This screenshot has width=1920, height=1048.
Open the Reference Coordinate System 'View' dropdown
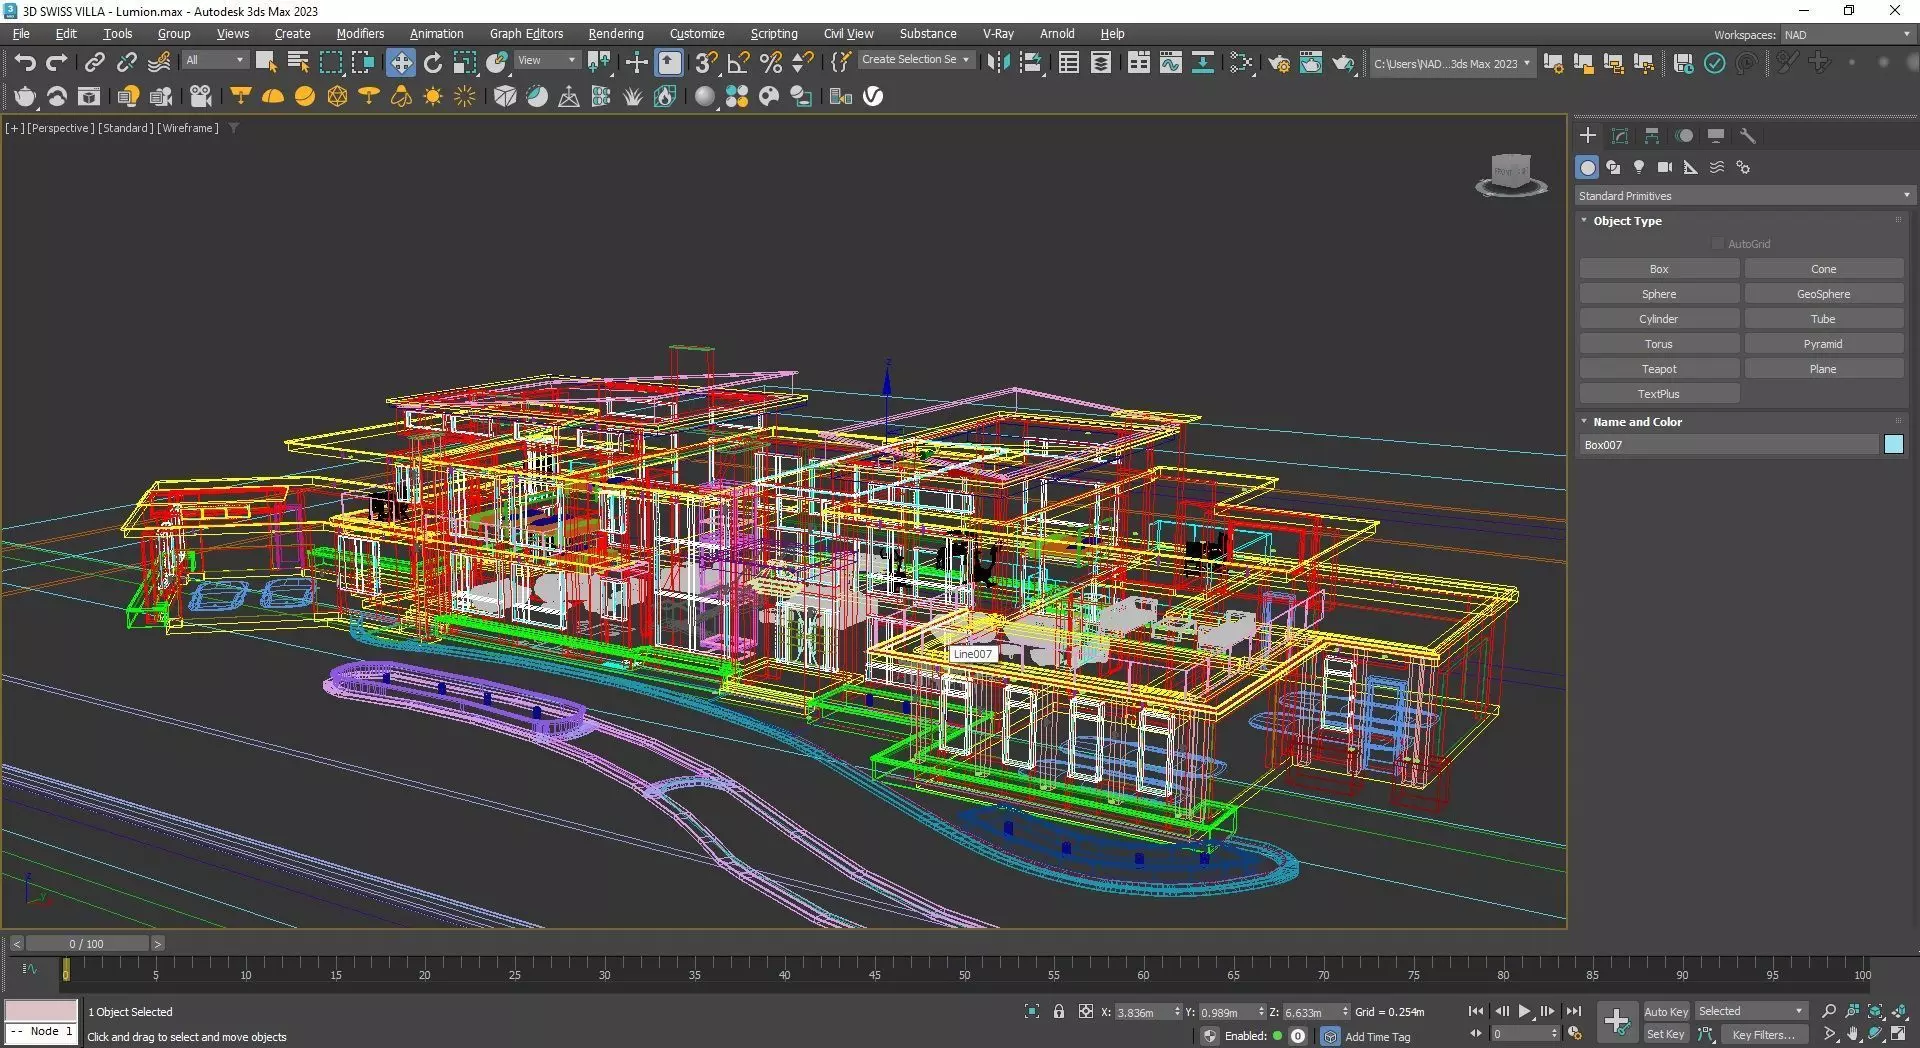click(x=546, y=60)
